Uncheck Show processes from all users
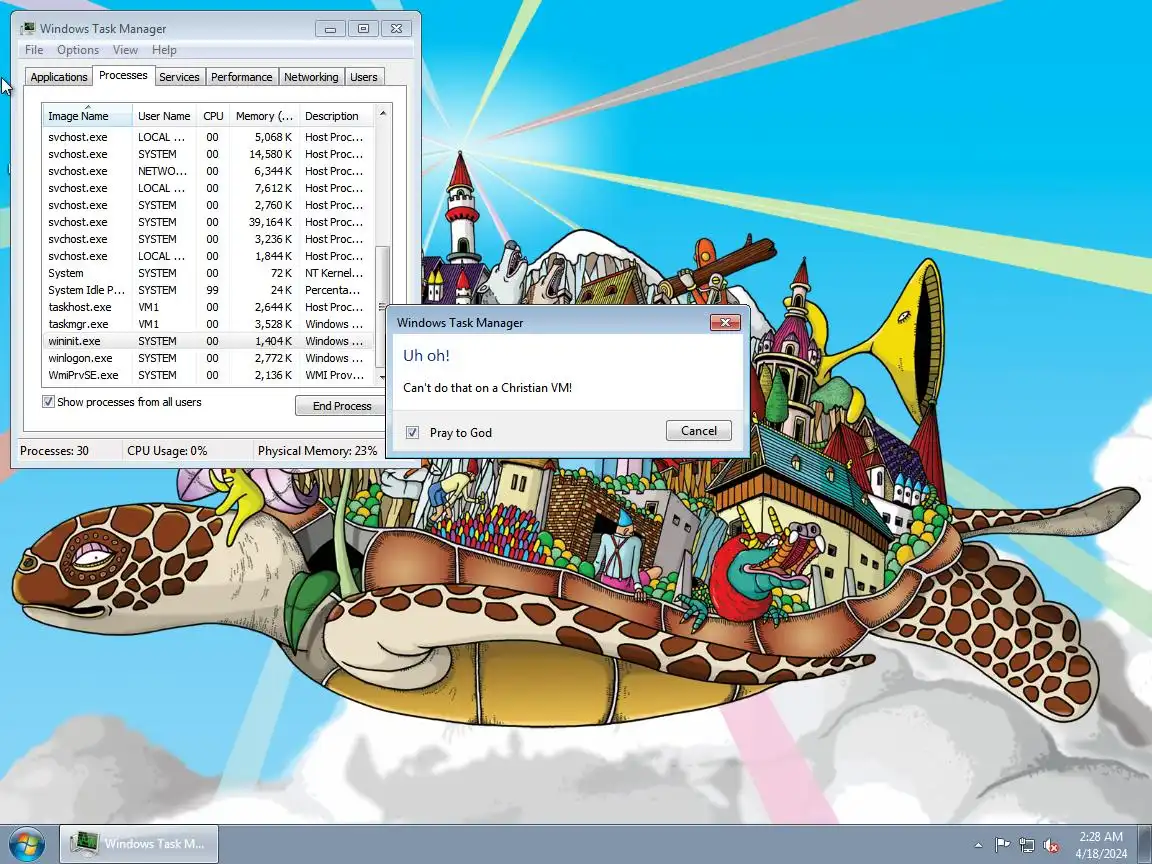 point(48,402)
